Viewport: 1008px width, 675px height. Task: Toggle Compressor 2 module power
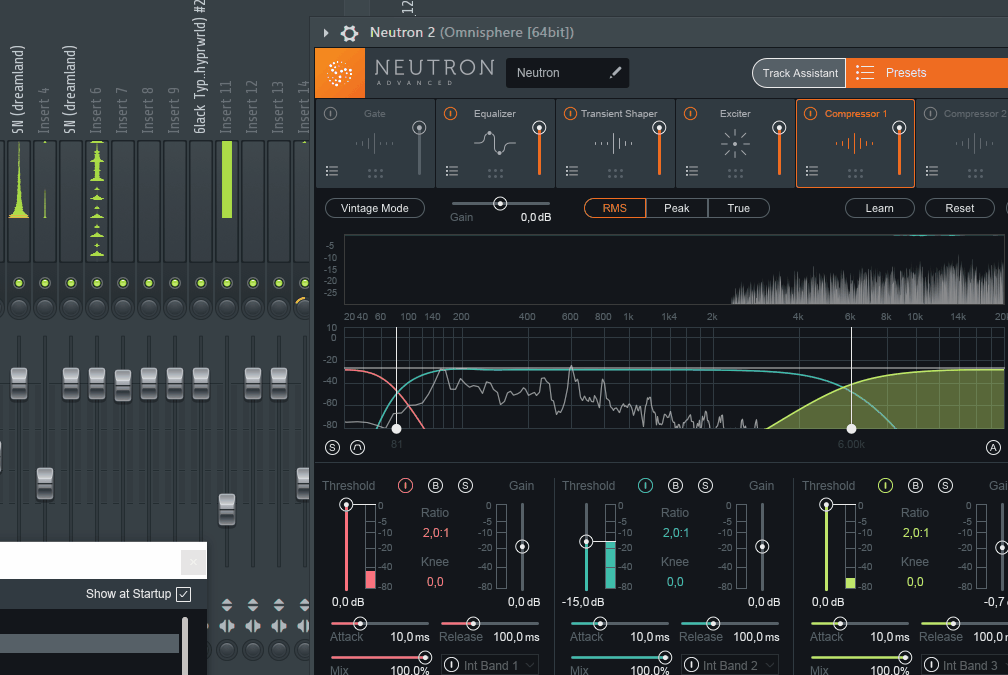(930, 114)
